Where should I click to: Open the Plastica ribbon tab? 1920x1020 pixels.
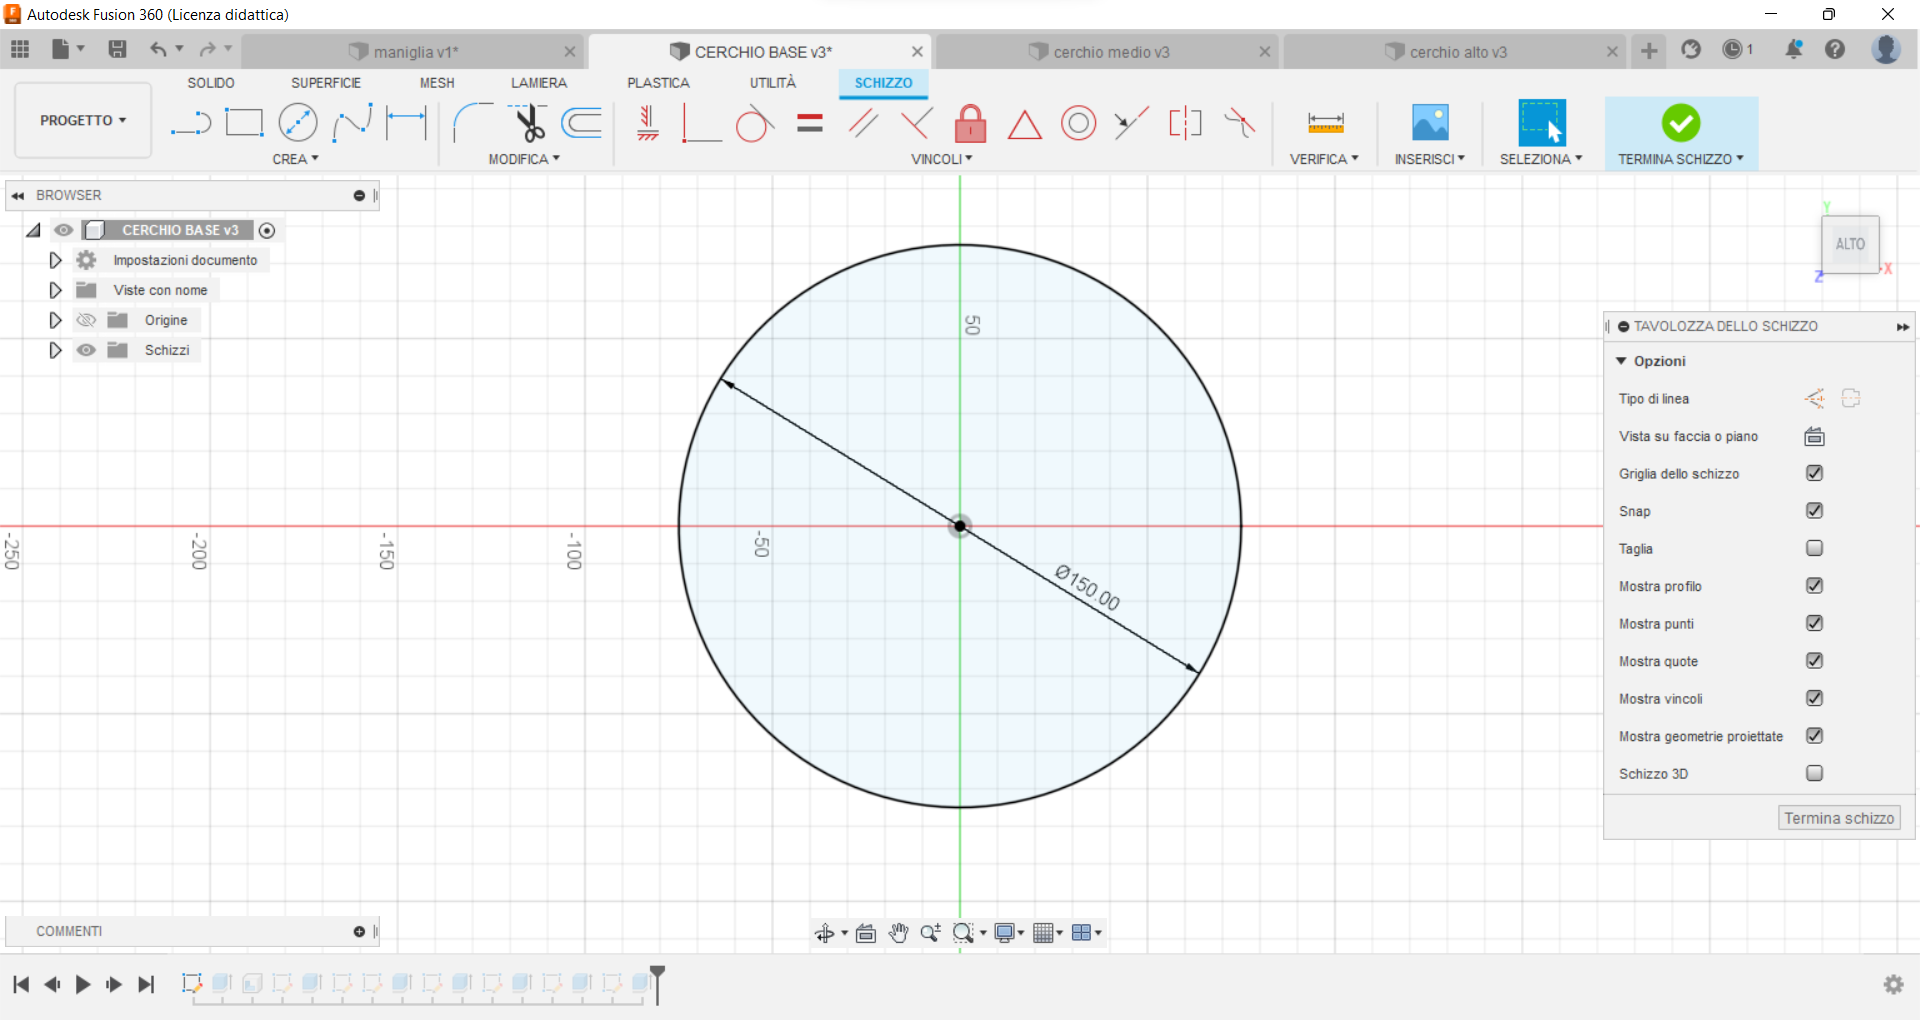[657, 83]
